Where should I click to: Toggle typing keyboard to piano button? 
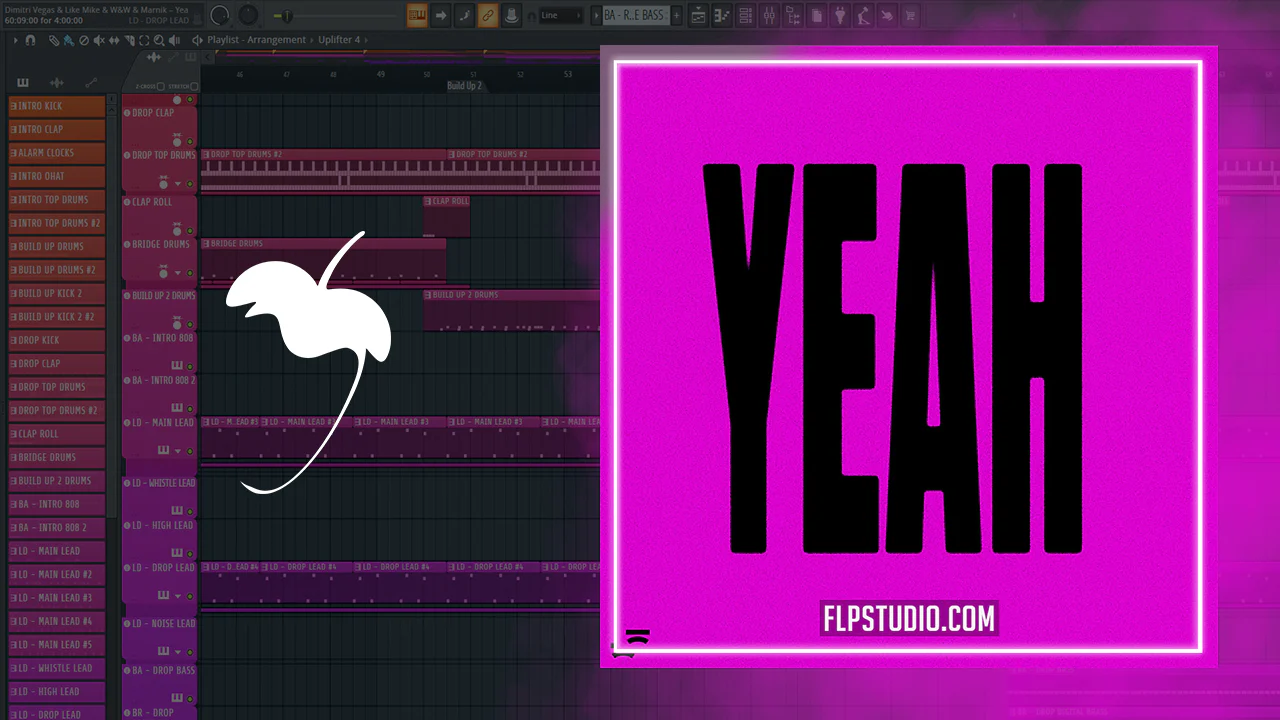point(417,15)
